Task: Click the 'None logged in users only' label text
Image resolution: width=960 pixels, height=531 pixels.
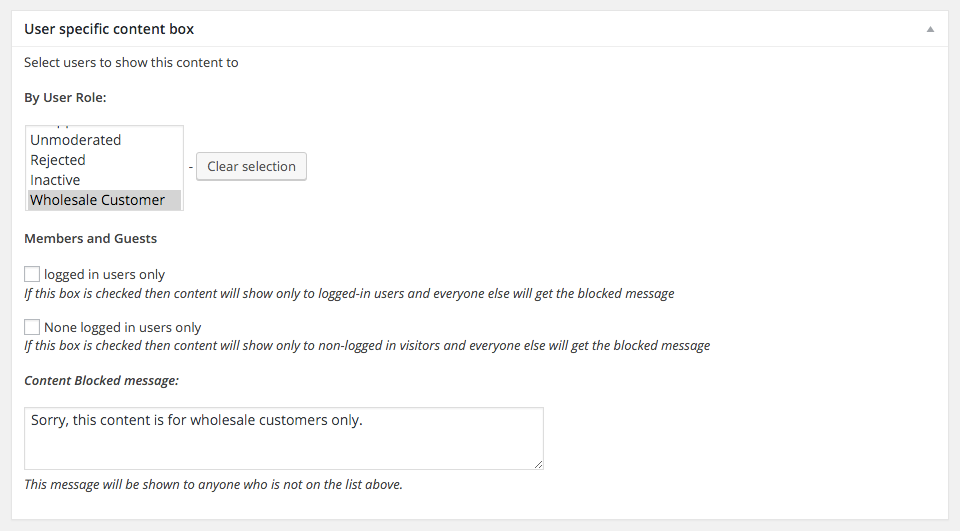Action: pyautogui.click(x=122, y=327)
